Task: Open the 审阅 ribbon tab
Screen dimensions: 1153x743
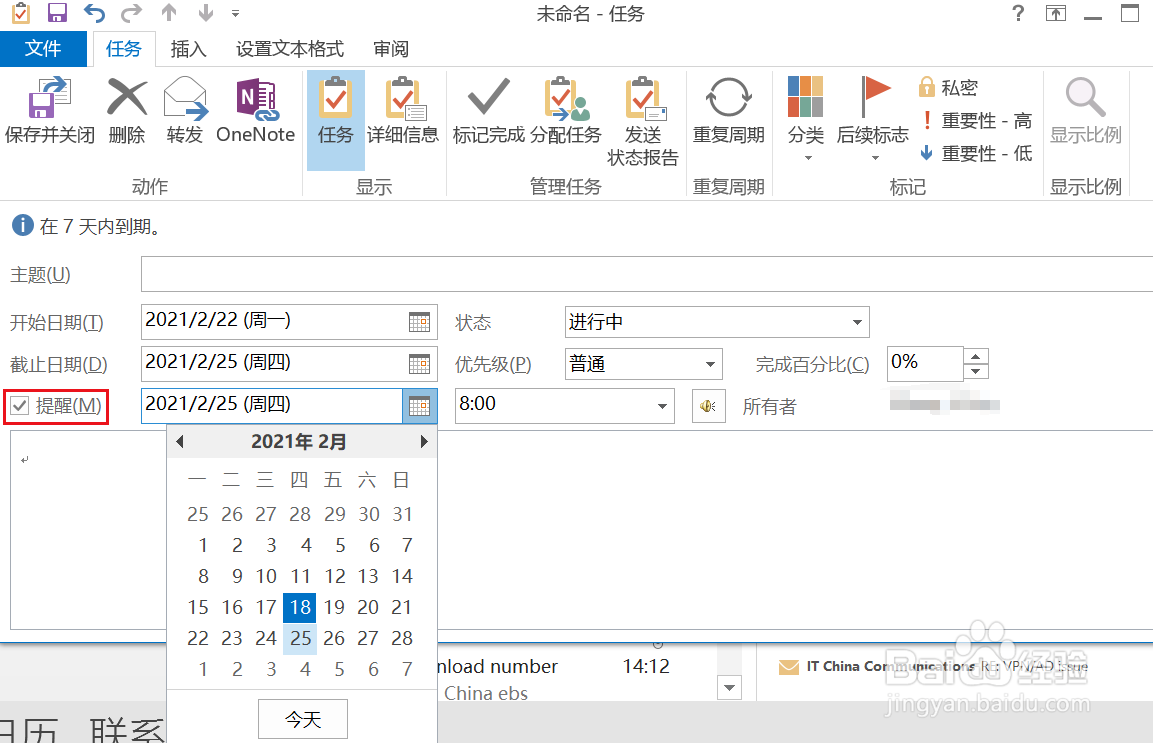Action: 390,47
